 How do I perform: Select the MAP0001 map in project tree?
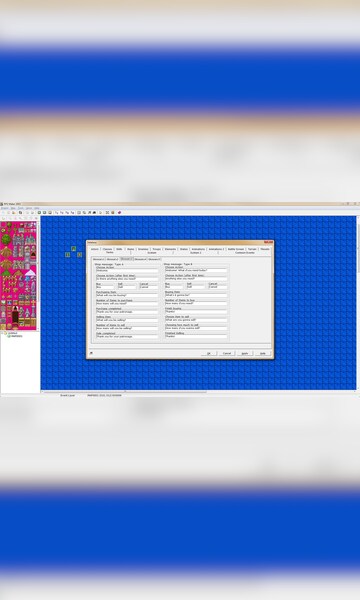[x=16, y=336]
